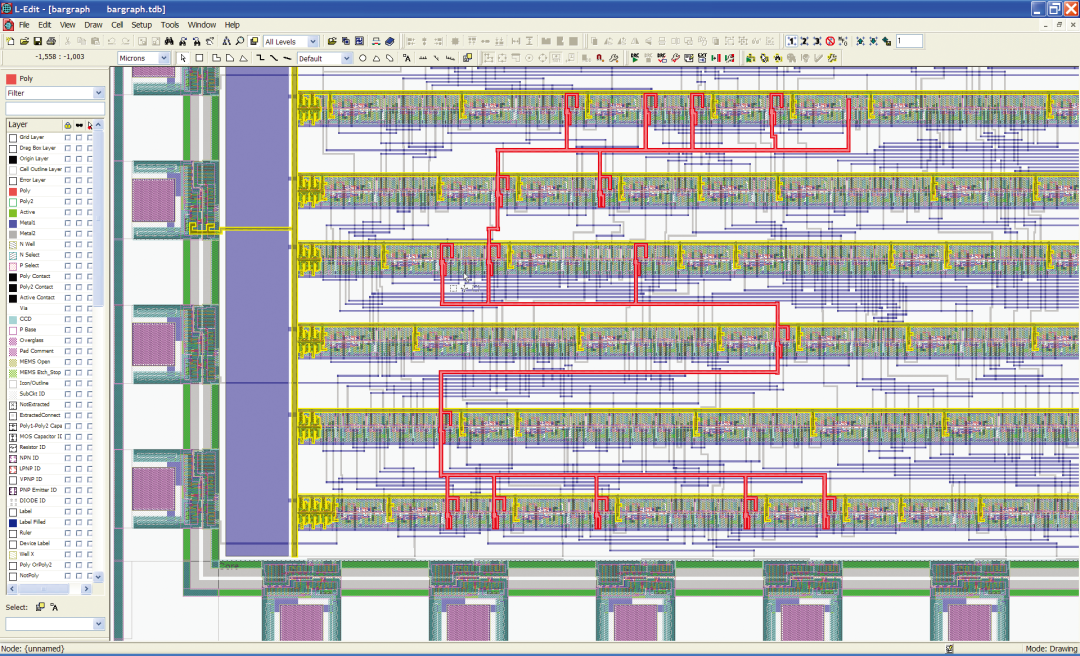Click the layer icon beside Select label

tap(40, 607)
